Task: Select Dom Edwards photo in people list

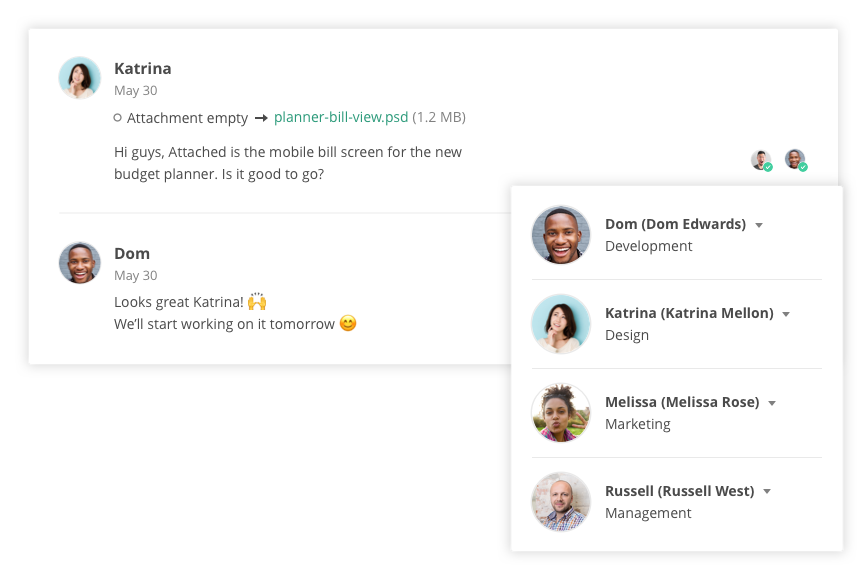Action: click(561, 235)
